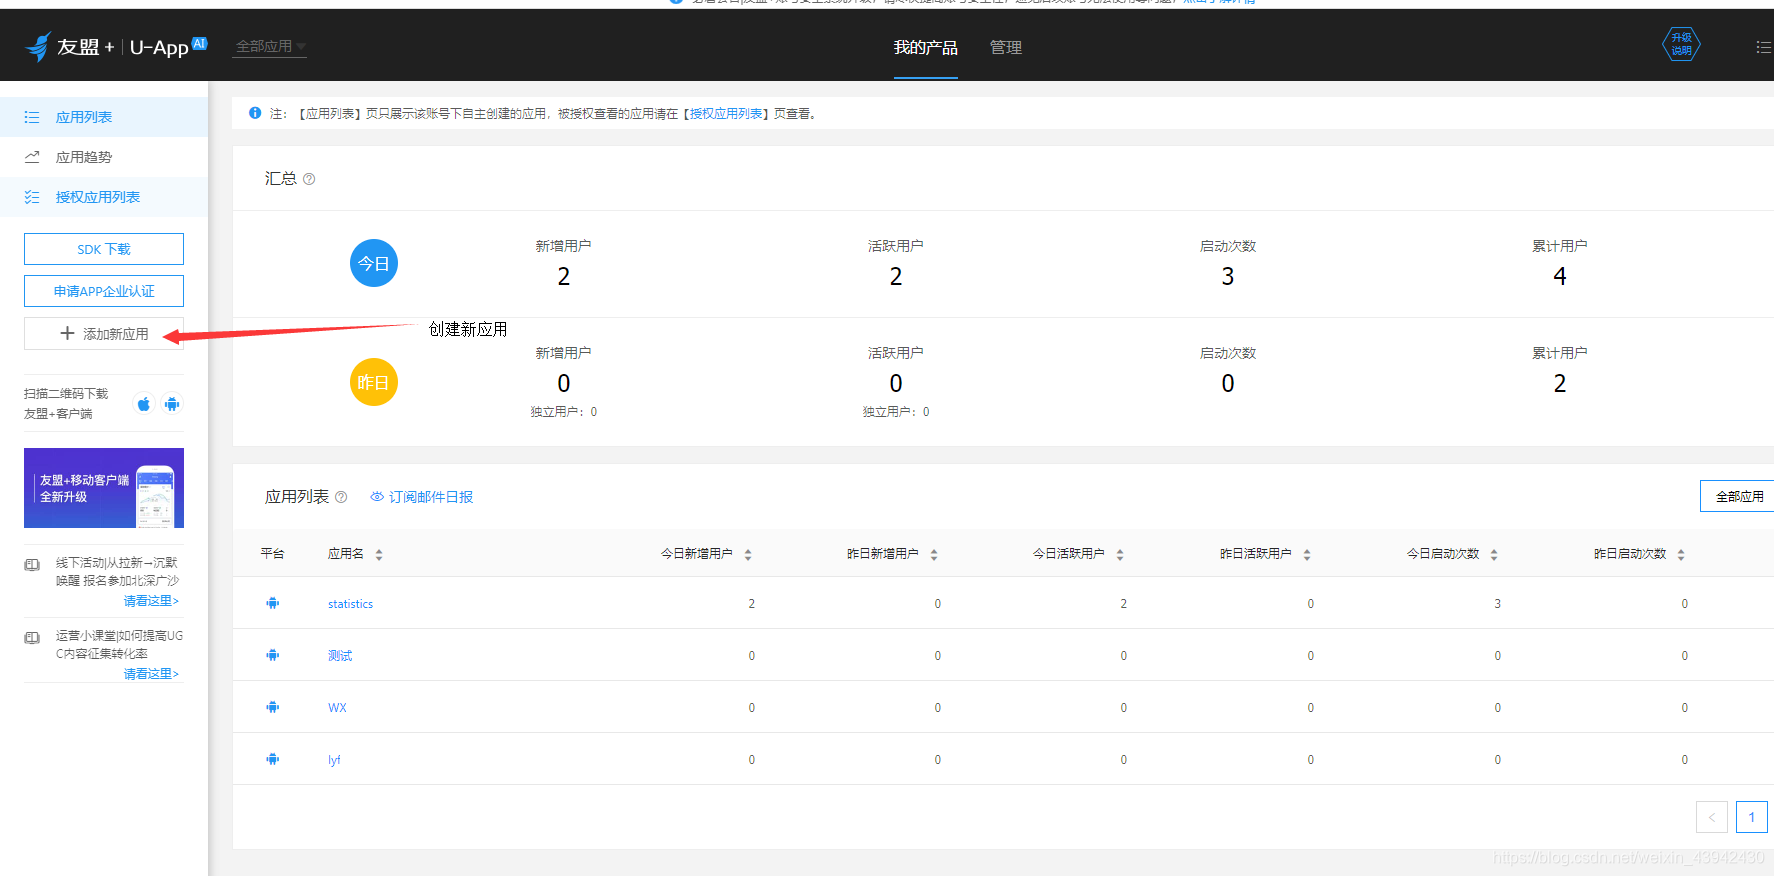Image resolution: width=1774 pixels, height=876 pixels.
Task: Click the Android icon in 测试 row
Action: click(x=273, y=655)
